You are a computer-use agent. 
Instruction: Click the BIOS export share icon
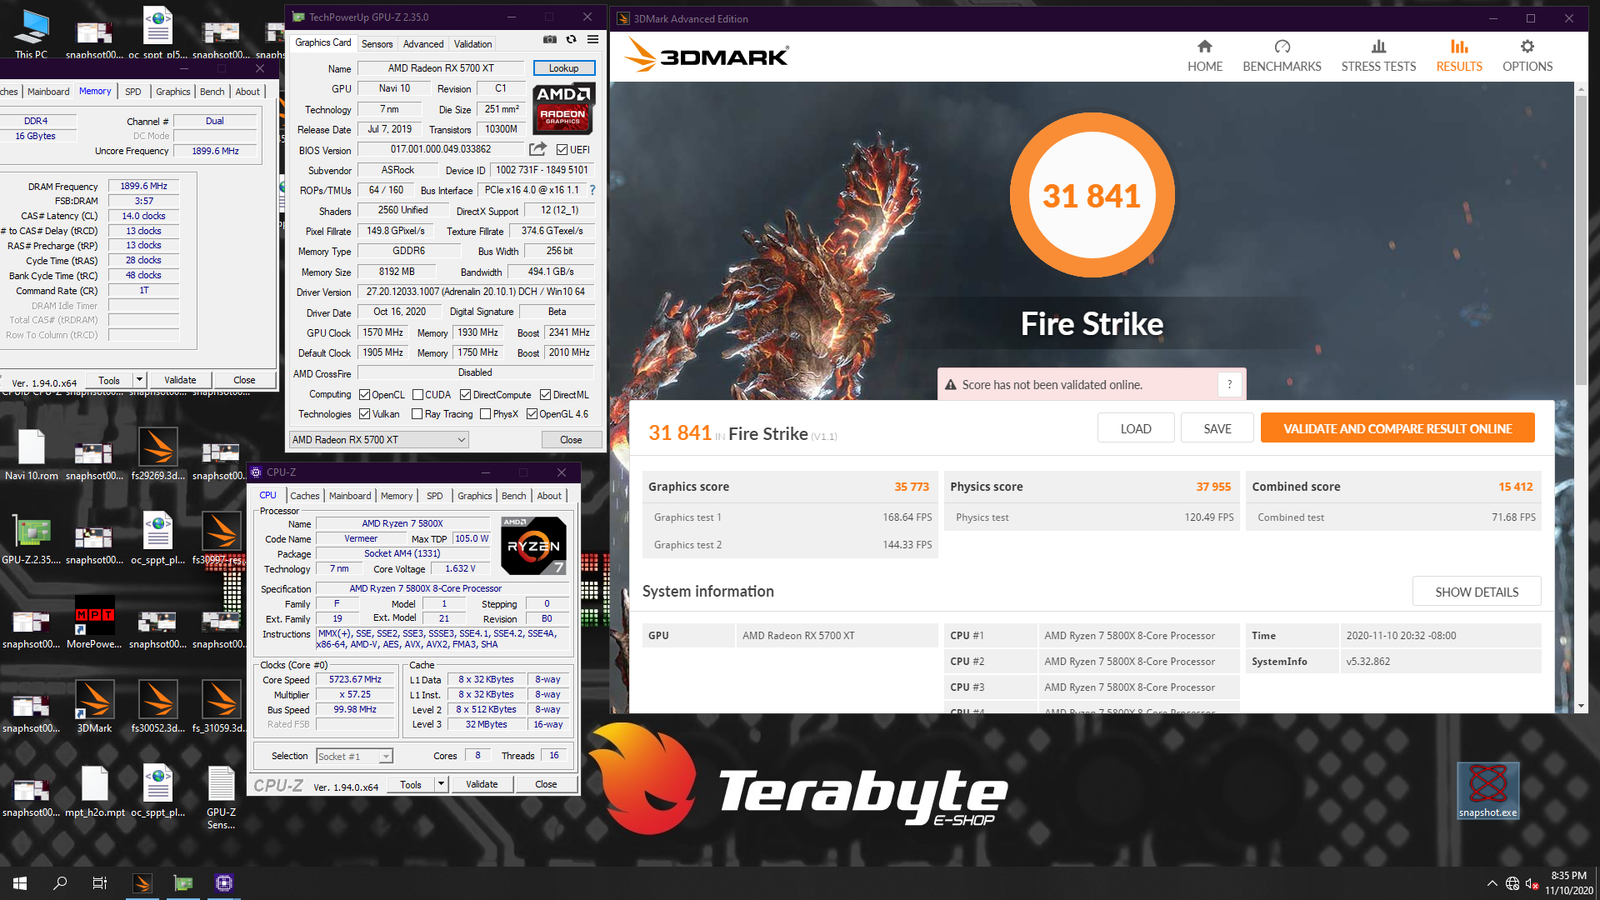(x=538, y=149)
